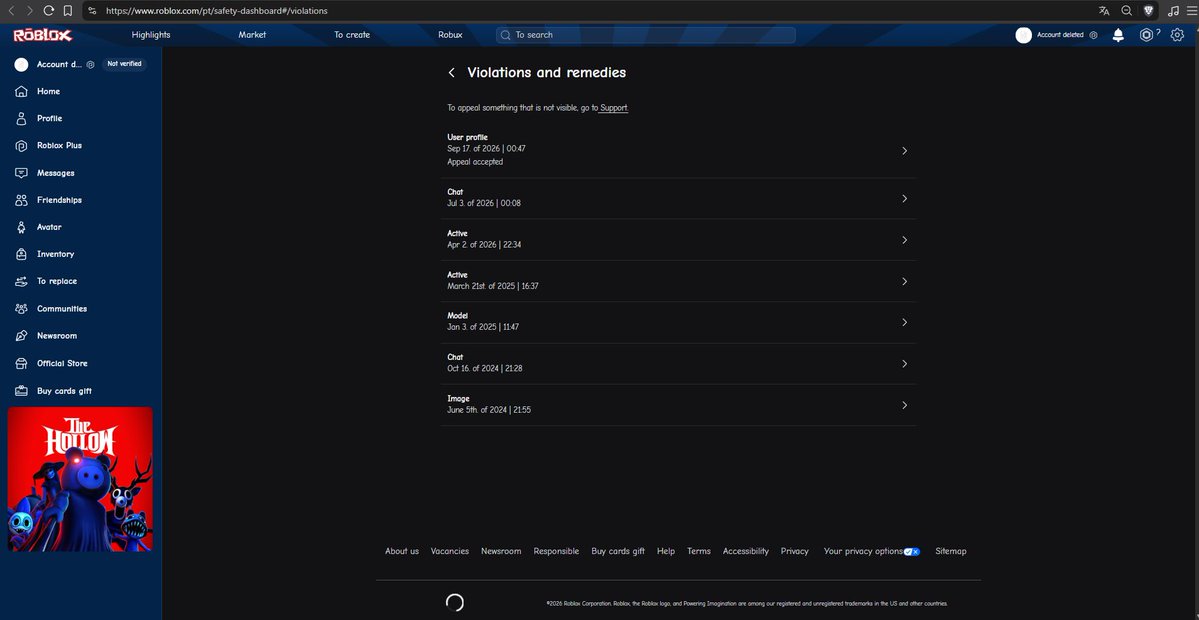This screenshot has width=1199, height=620.
Task: Follow the Support link
Action: pyautogui.click(x=613, y=109)
